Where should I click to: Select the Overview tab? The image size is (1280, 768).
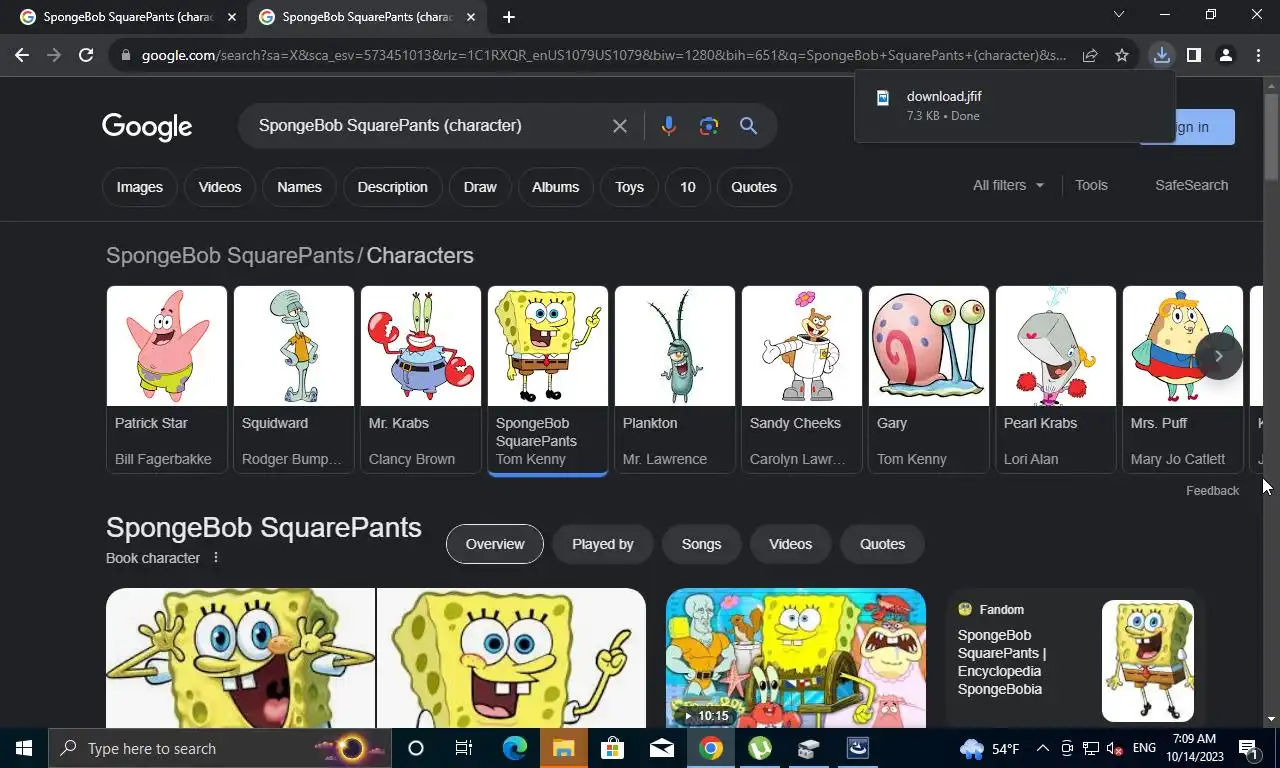pyautogui.click(x=495, y=544)
